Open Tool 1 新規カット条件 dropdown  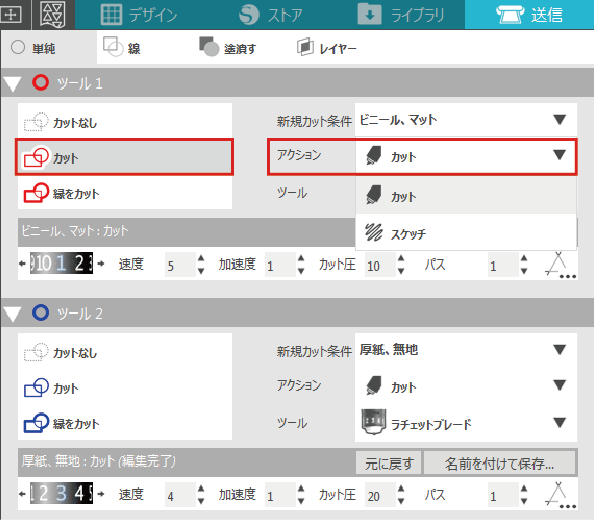tap(466, 120)
